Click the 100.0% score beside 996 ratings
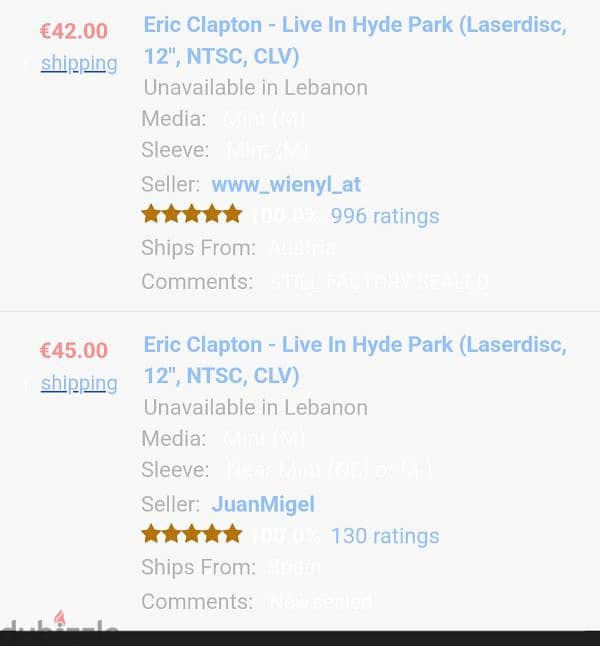Screen dimensions: 600x646 [x=285, y=216]
